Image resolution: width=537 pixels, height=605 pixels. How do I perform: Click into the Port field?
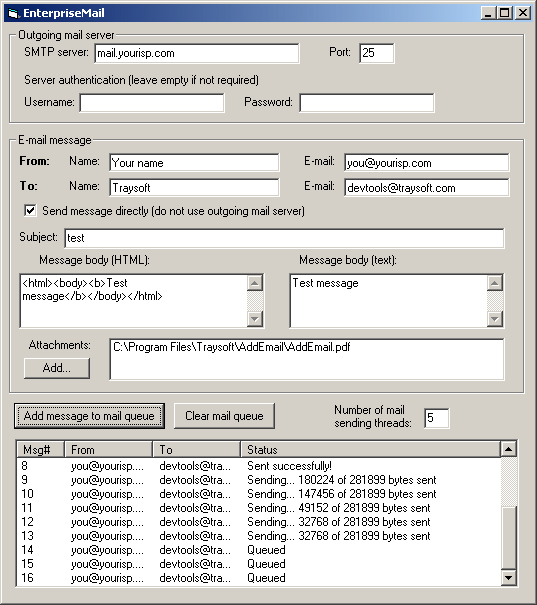[377, 53]
